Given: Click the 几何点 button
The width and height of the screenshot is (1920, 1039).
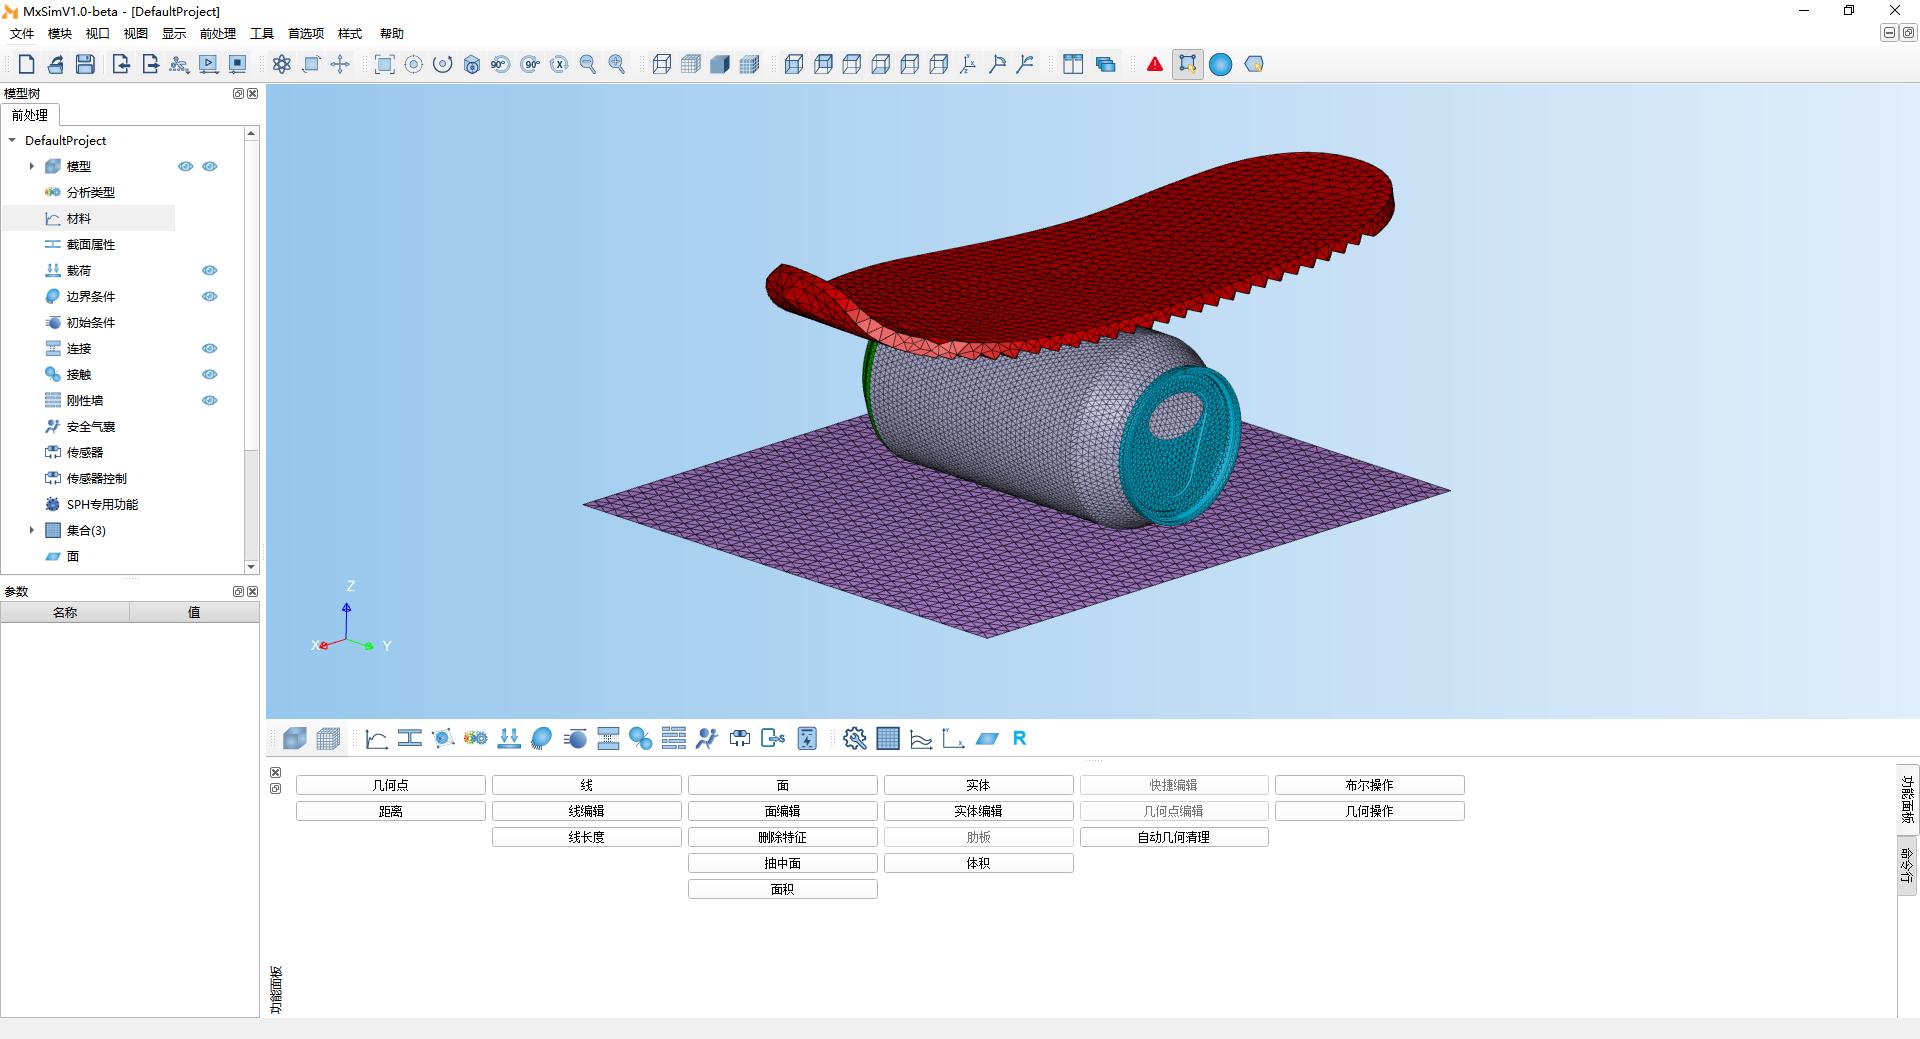Looking at the screenshot, I should 391,785.
